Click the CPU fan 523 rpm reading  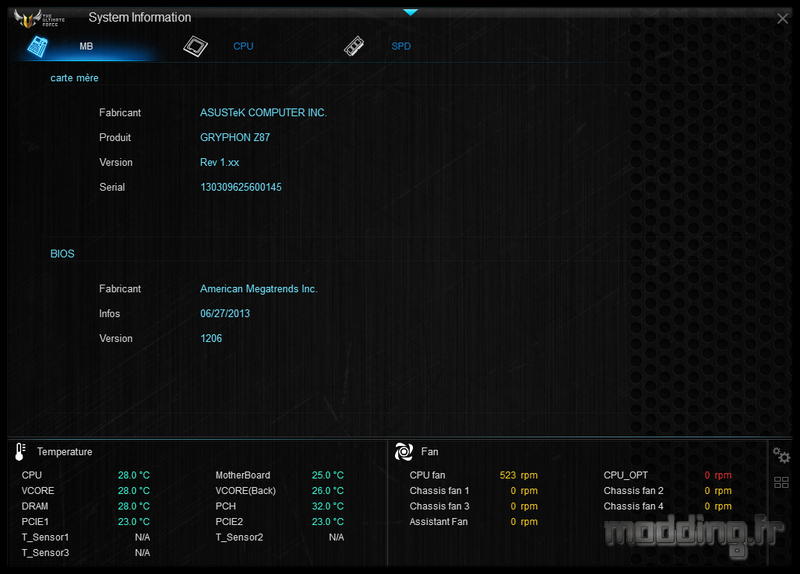pyautogui.click(x=518, y=476)
